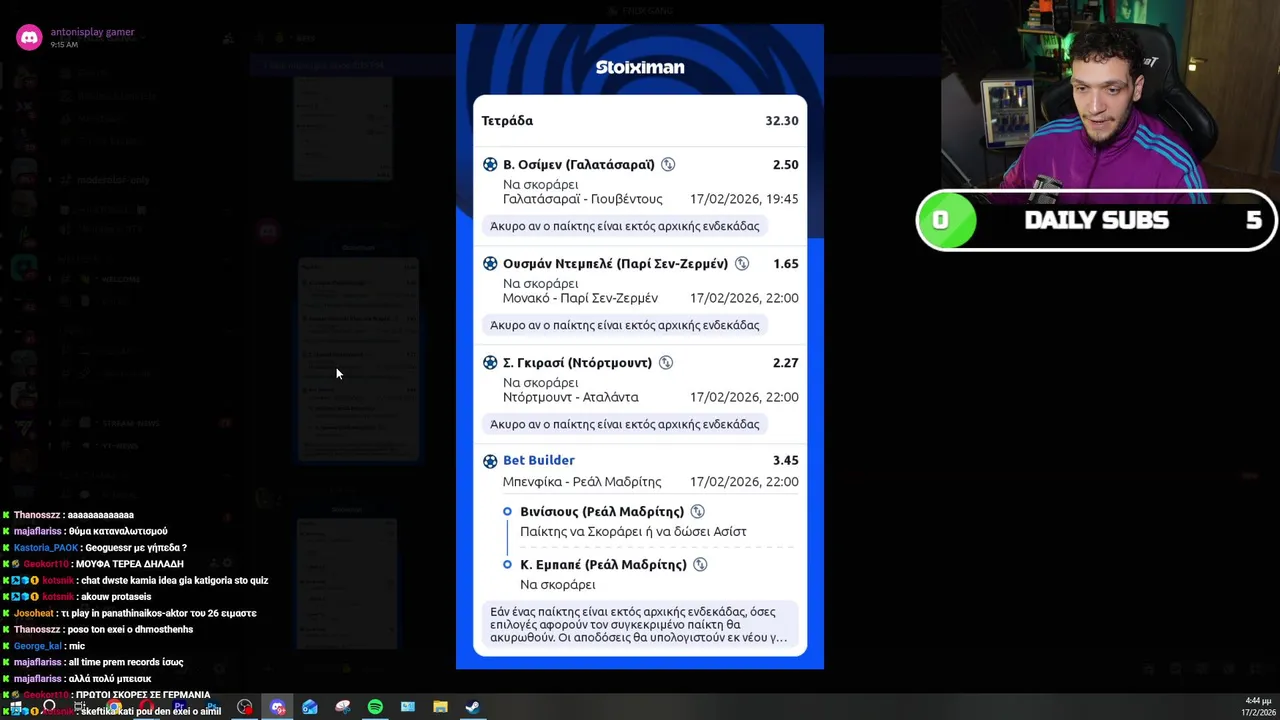Viewport: 1280px width, 720px height.
Task: Click the Discord logo avatar at top left
Action: pos(29,38)
